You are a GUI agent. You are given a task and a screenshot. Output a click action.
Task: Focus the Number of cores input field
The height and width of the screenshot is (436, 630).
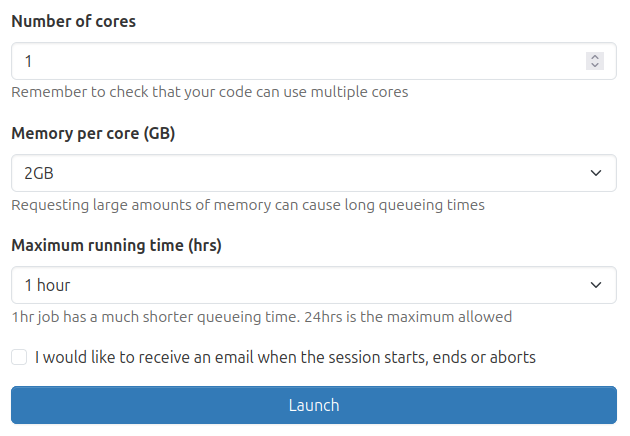coord(300,61)
